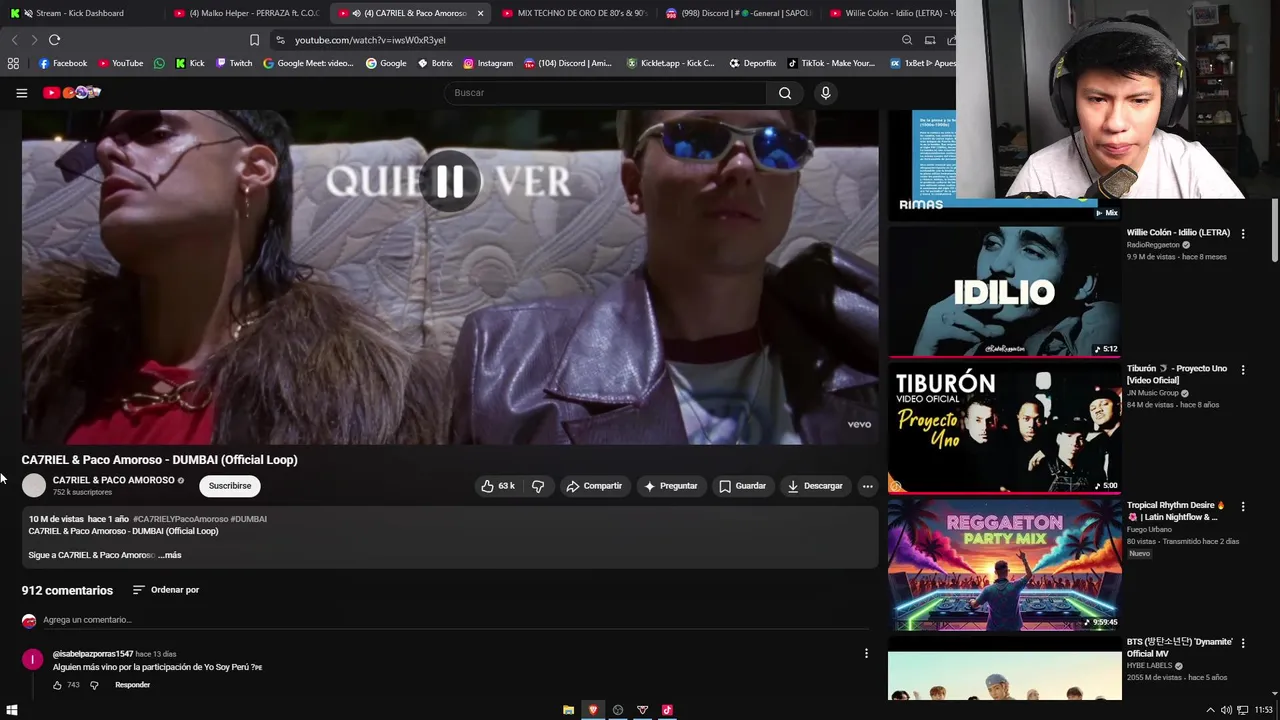Open the Tiburón Proyecto Uno thumbnail
This screenshot has height=720, width=1280.
[x=1004, y=428]
